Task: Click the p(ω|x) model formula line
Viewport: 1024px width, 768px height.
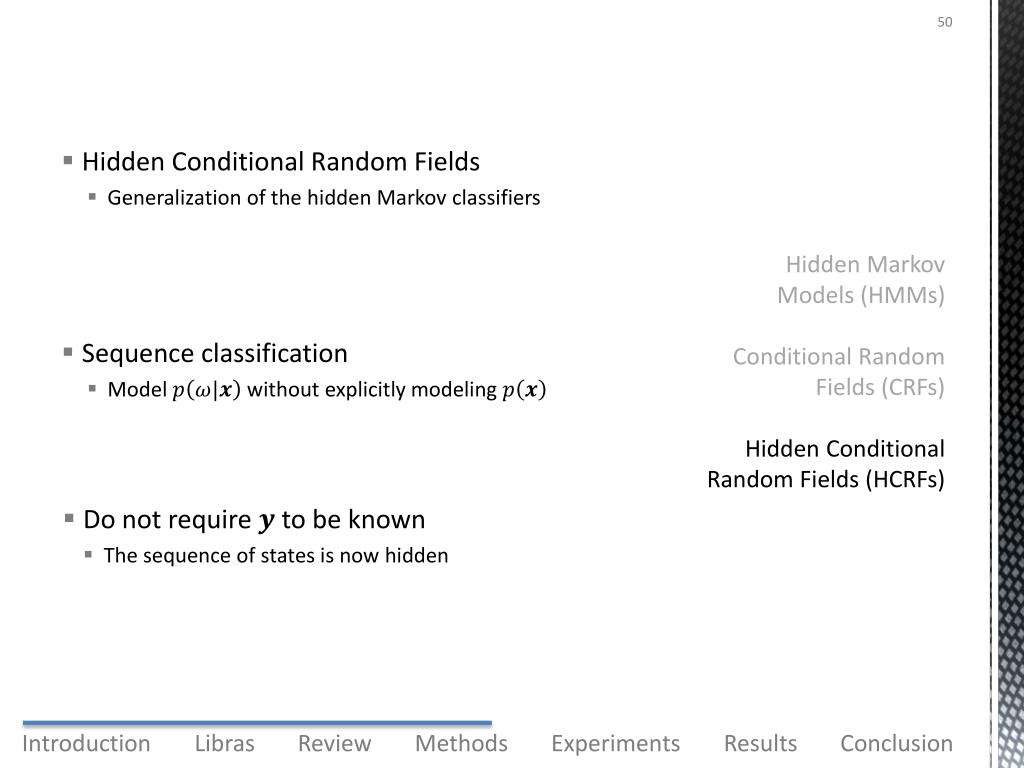Action: pos(327,390)
